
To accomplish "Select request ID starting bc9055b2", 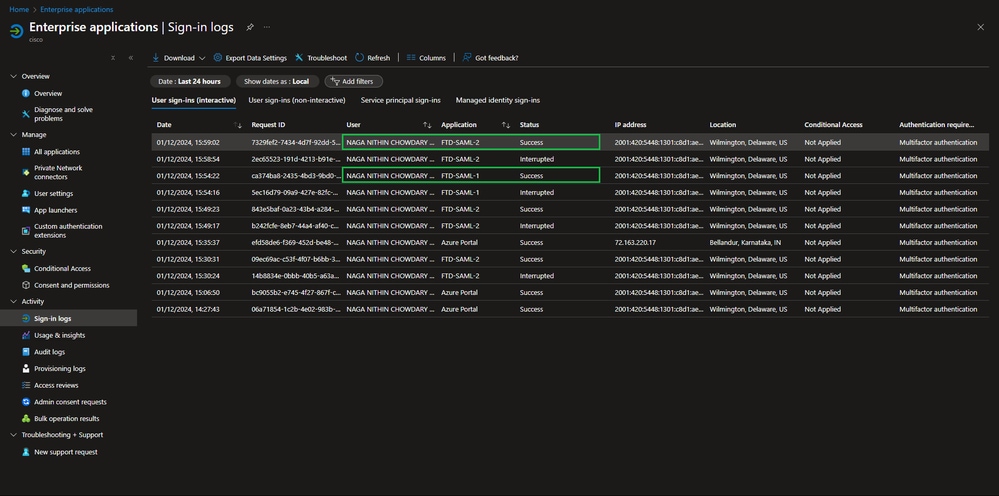I will pyautogui.click(x=296, y=292).
